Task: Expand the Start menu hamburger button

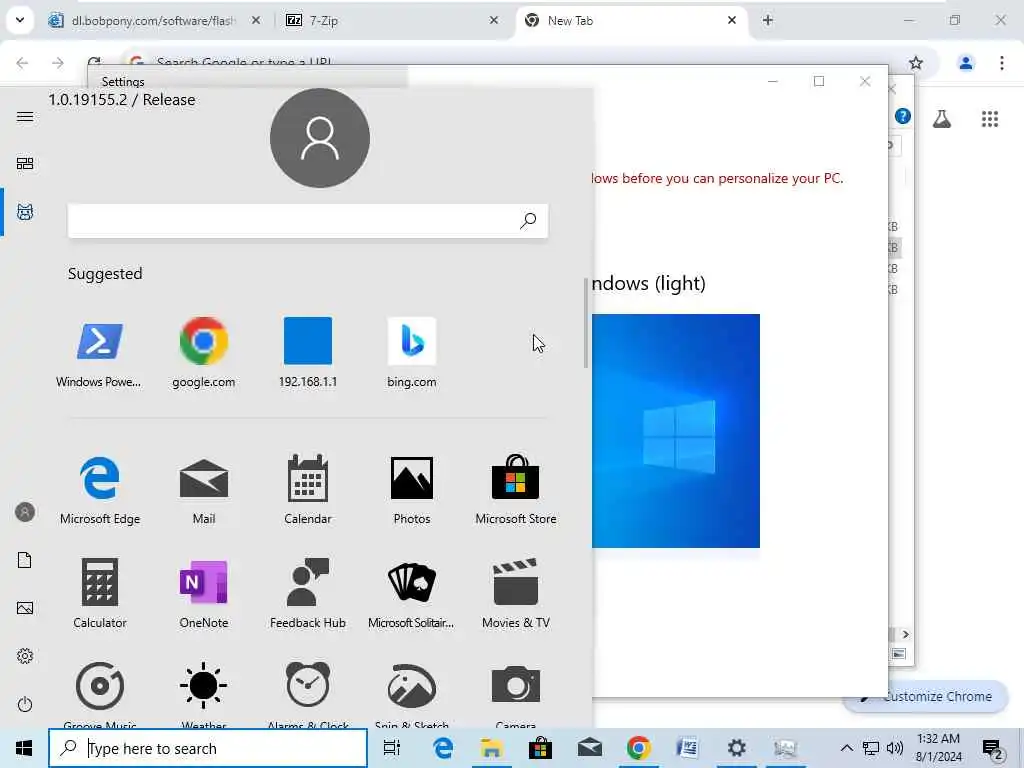Action: [25, 116]
